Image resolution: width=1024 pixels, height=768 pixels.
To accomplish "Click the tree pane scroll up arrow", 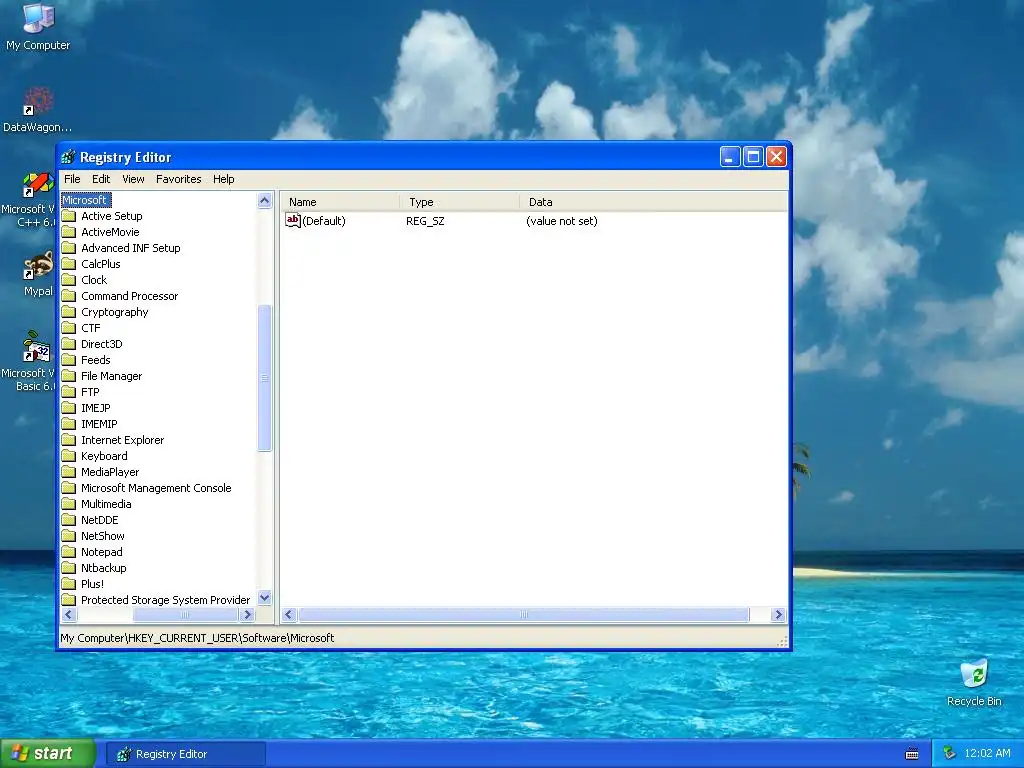I will tap(264, 200).
